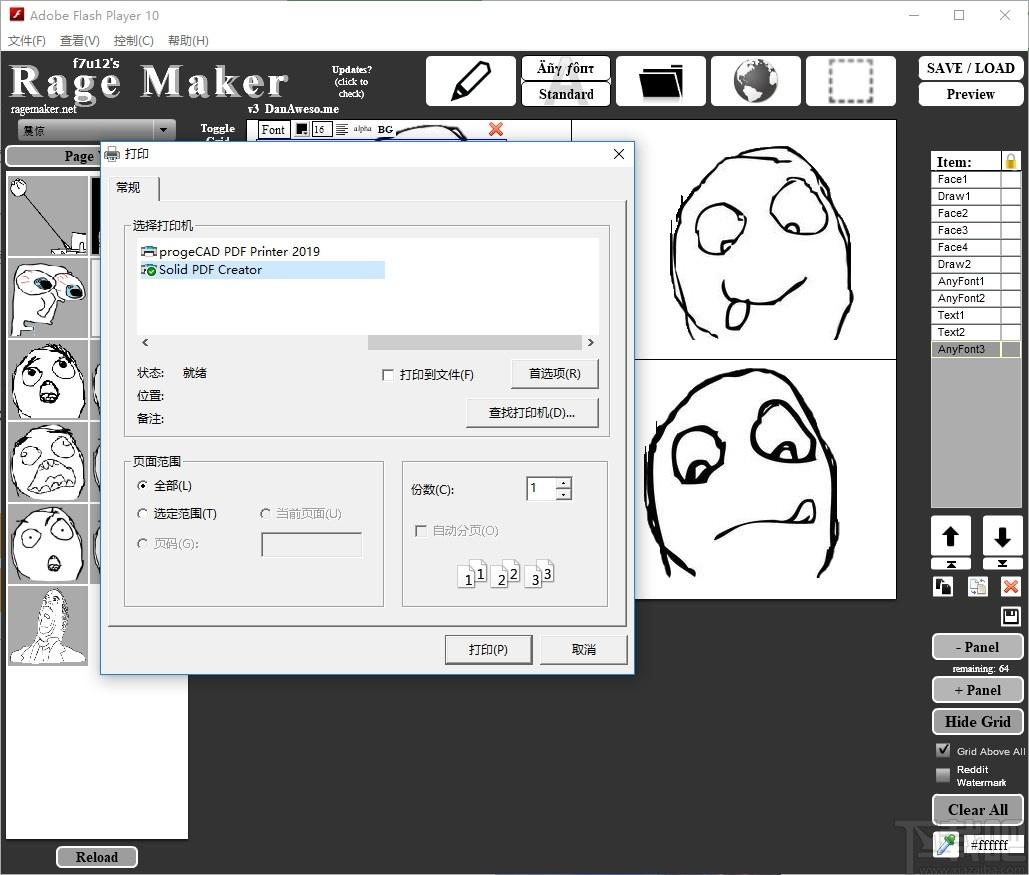Enable the Reddit Watermark checkbox
The image size is (1029, 875).
tap(943, 775)
